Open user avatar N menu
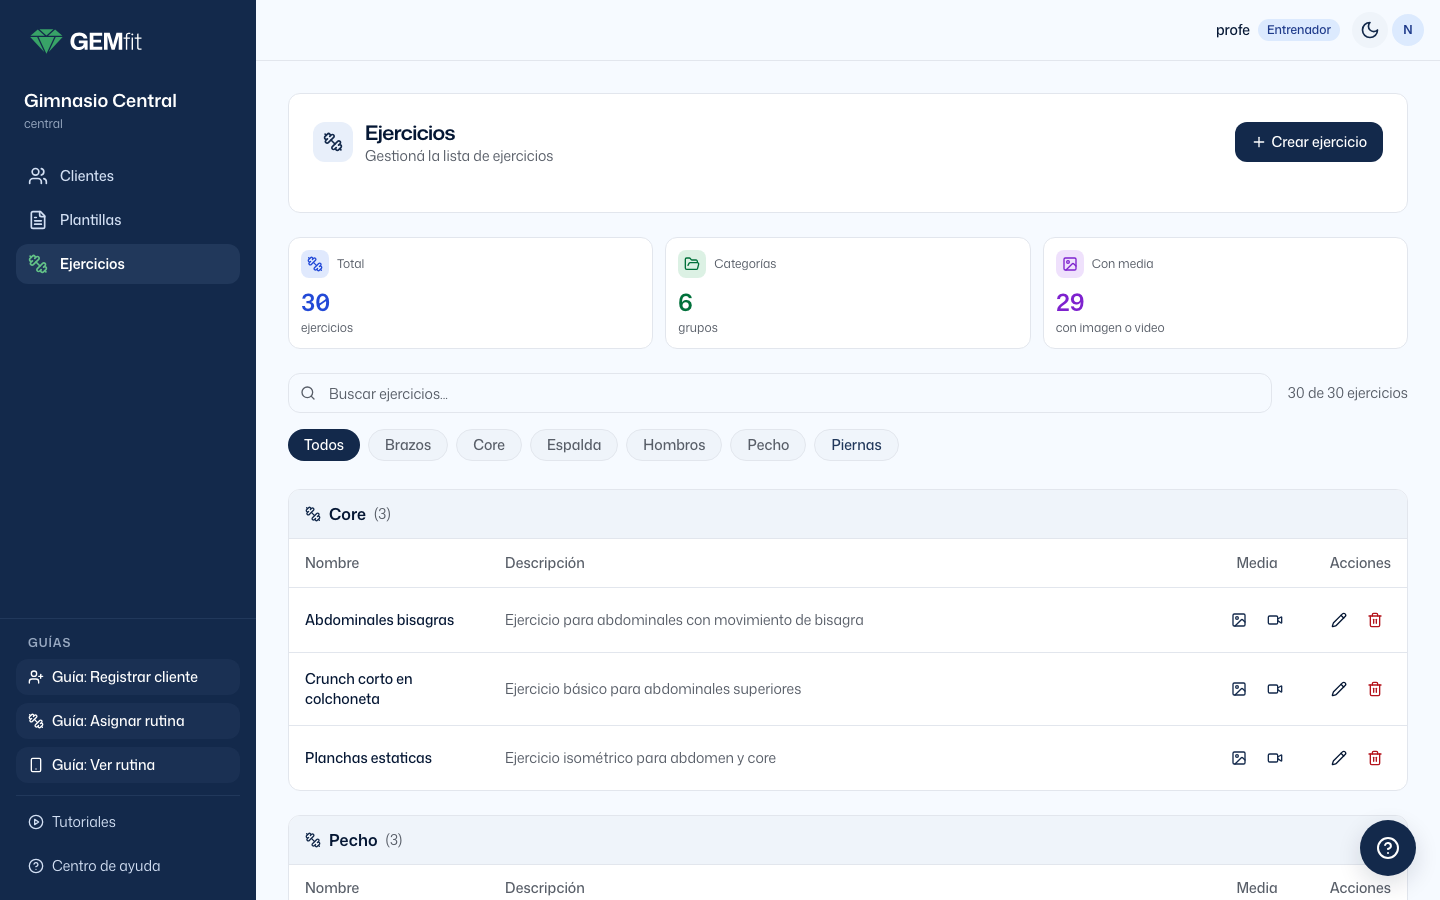Image resolution: width=1440 pixels, height=900 pixels. (1408, 30)
